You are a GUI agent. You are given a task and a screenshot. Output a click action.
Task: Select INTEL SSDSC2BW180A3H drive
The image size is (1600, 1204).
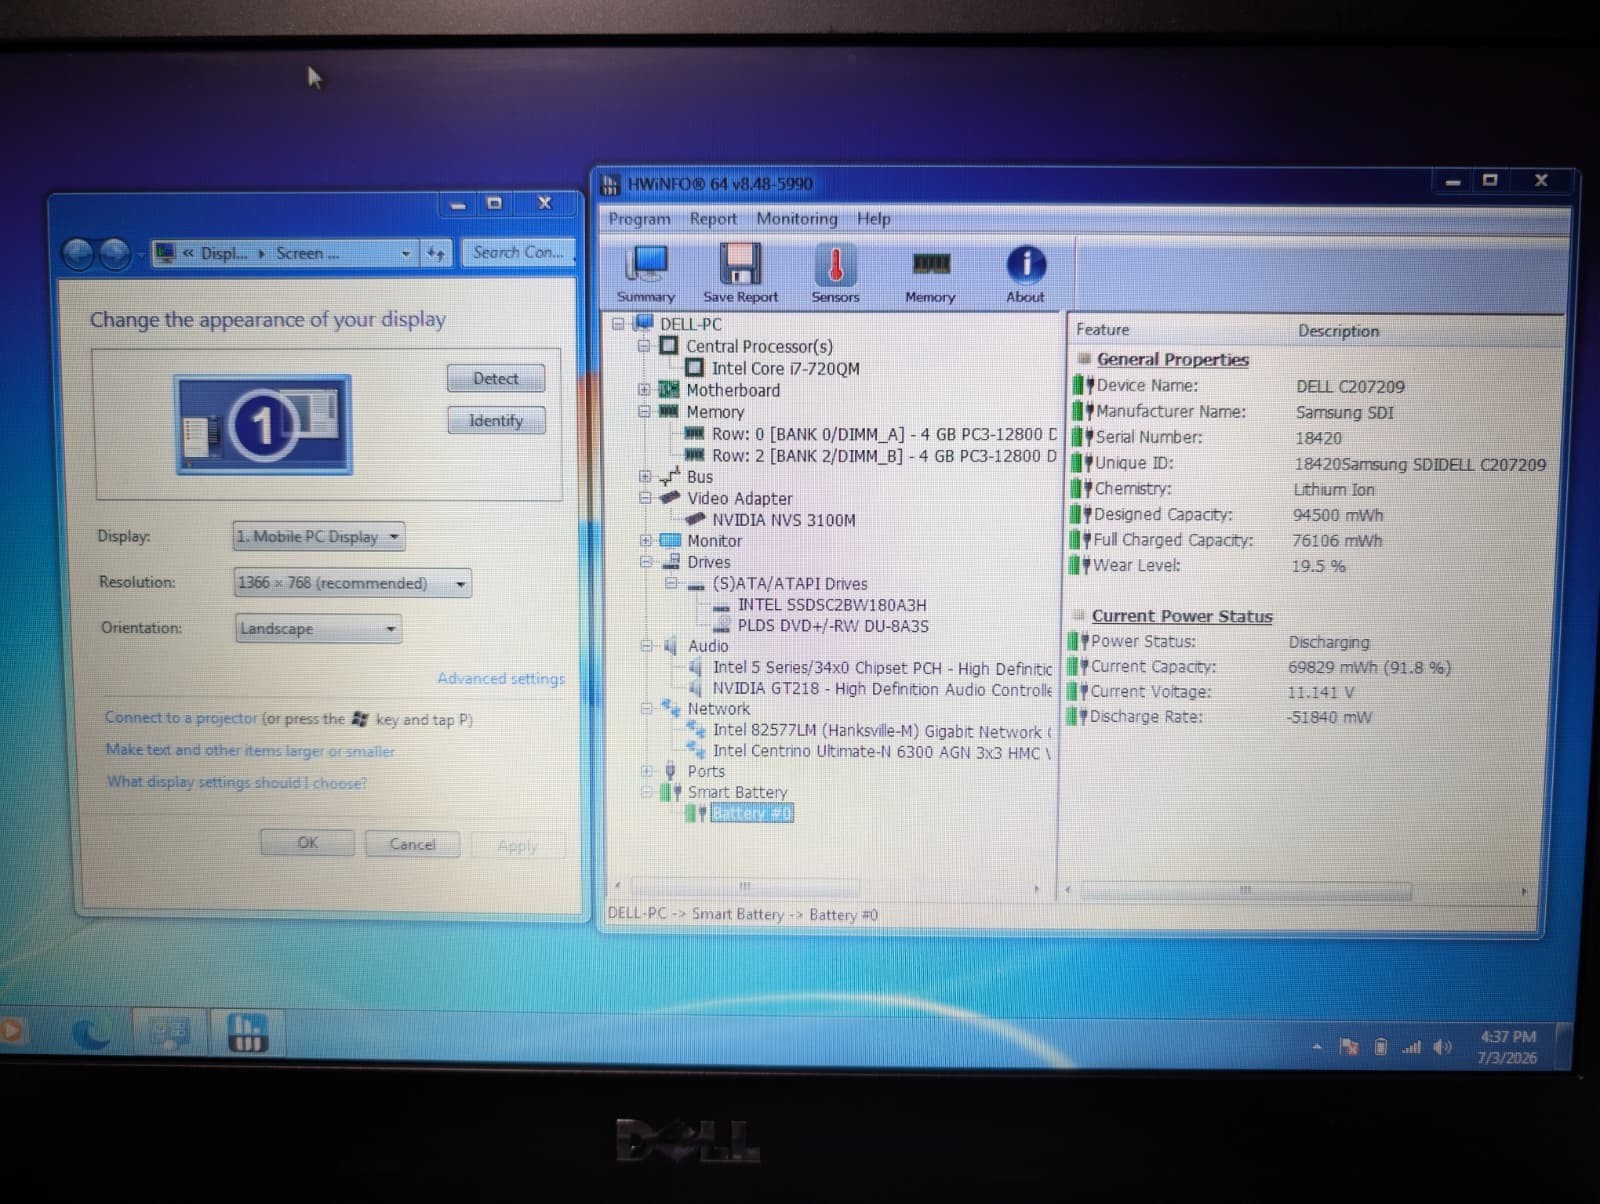[831, 604]
